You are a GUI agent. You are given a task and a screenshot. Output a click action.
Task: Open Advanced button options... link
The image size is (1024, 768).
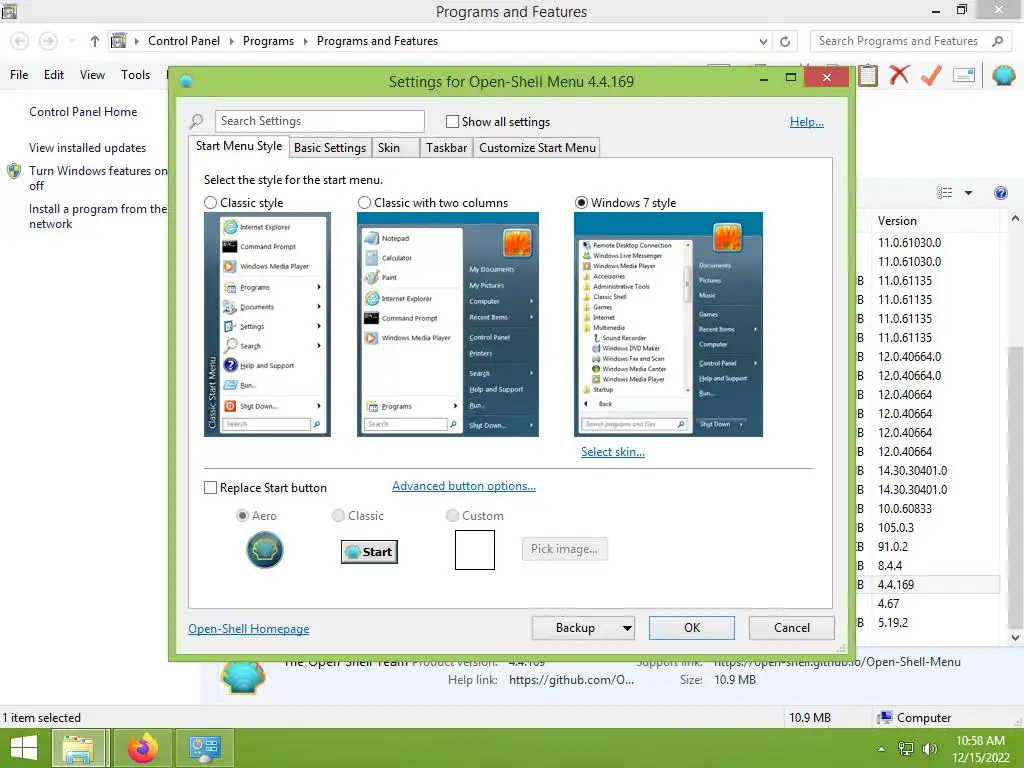pos(464,486)
